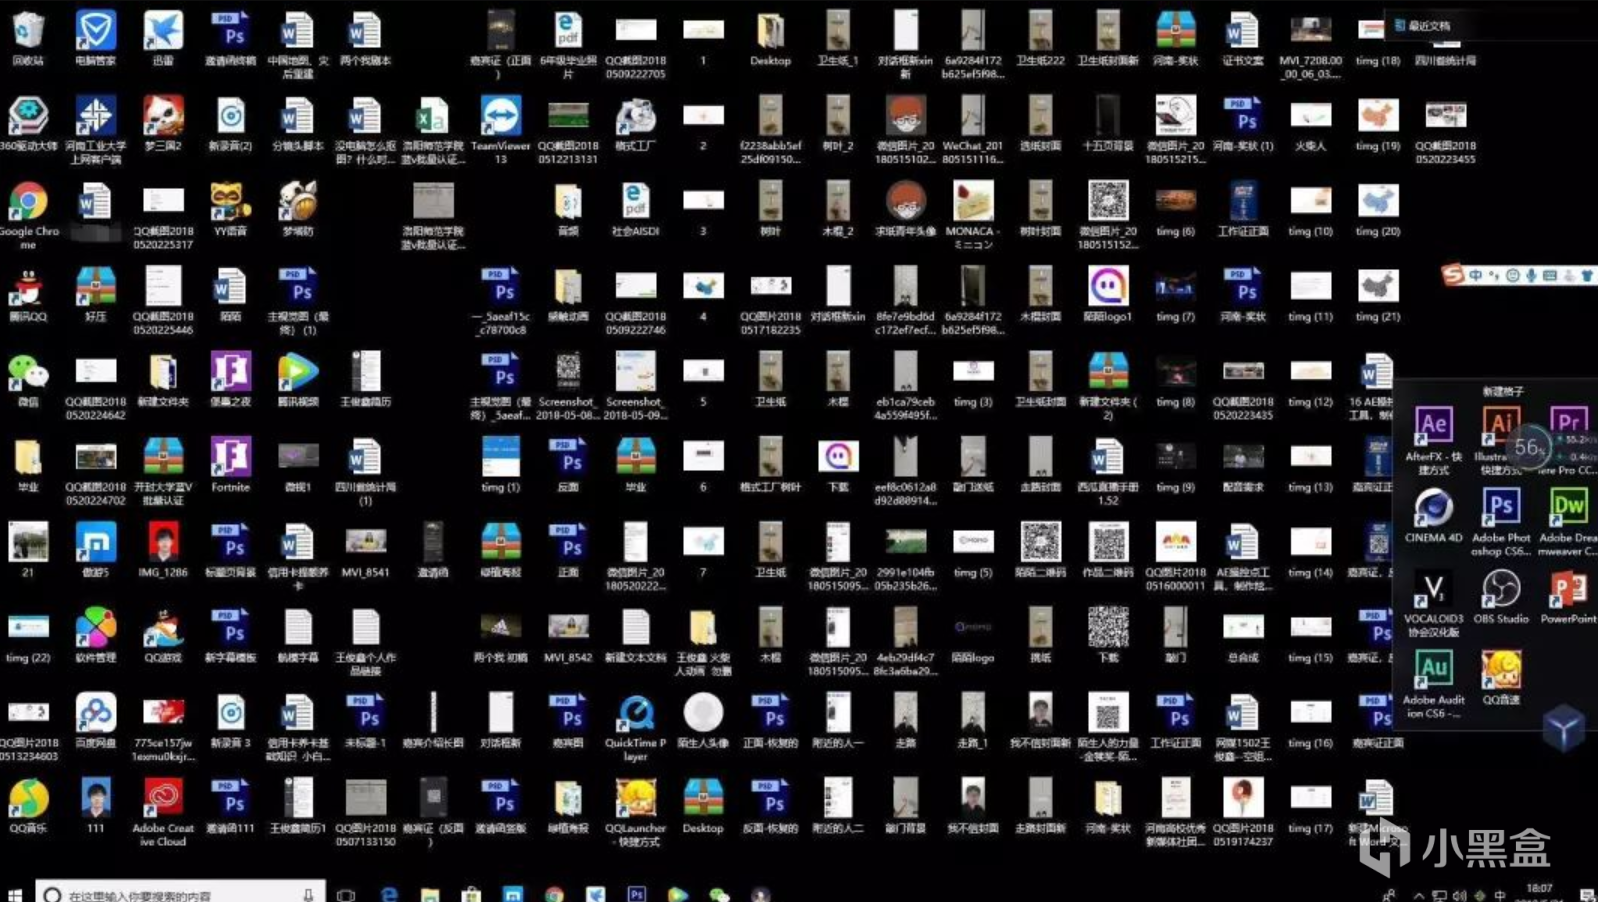Launch Google Chrome from the desktop

tap(28, 213)
